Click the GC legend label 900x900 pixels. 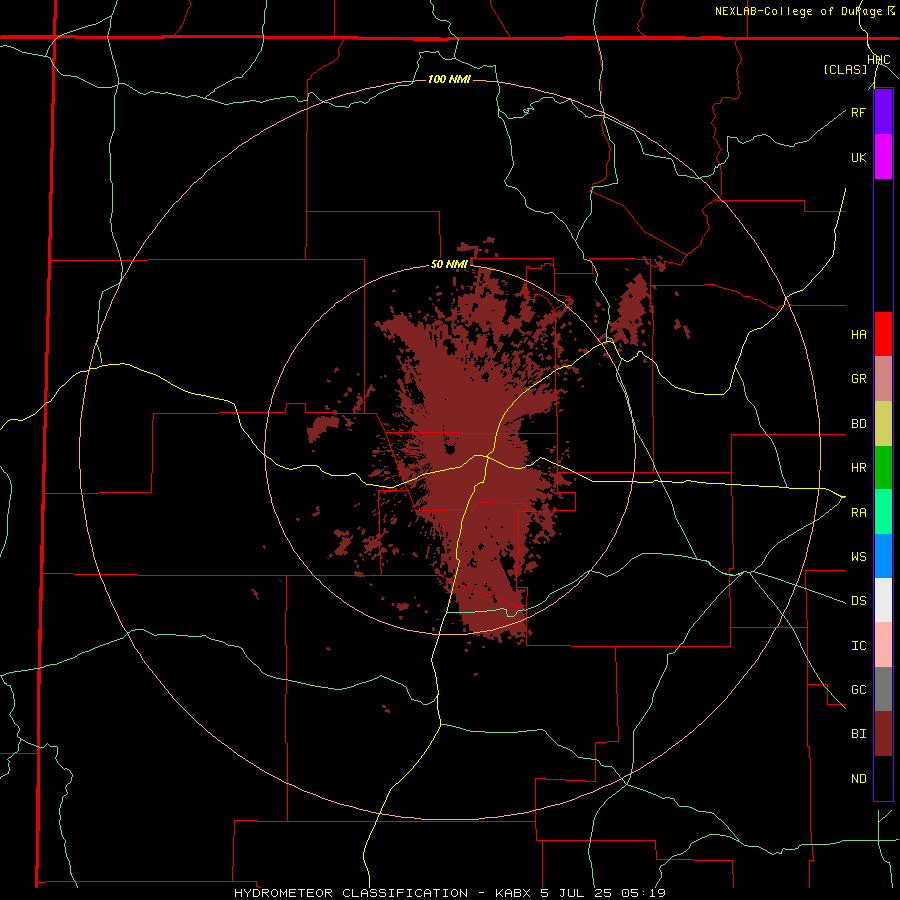point(858,690)
